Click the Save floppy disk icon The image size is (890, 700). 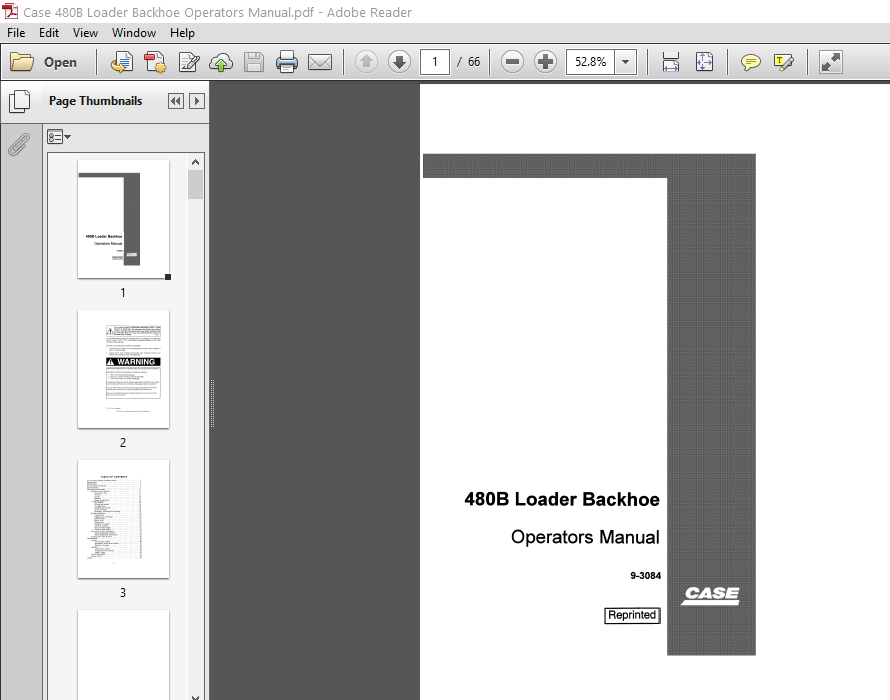(x=254, y=62)
